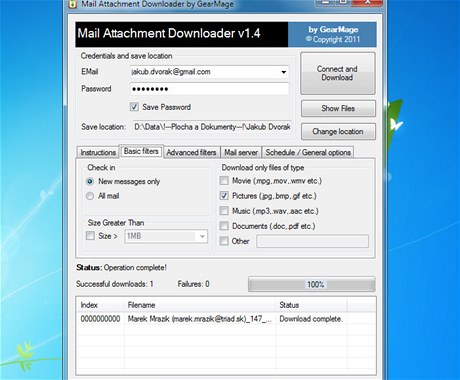Select the New messages only radio button
Image resolution: width=460 pixels, height=380 pixels.
point(90,182)
